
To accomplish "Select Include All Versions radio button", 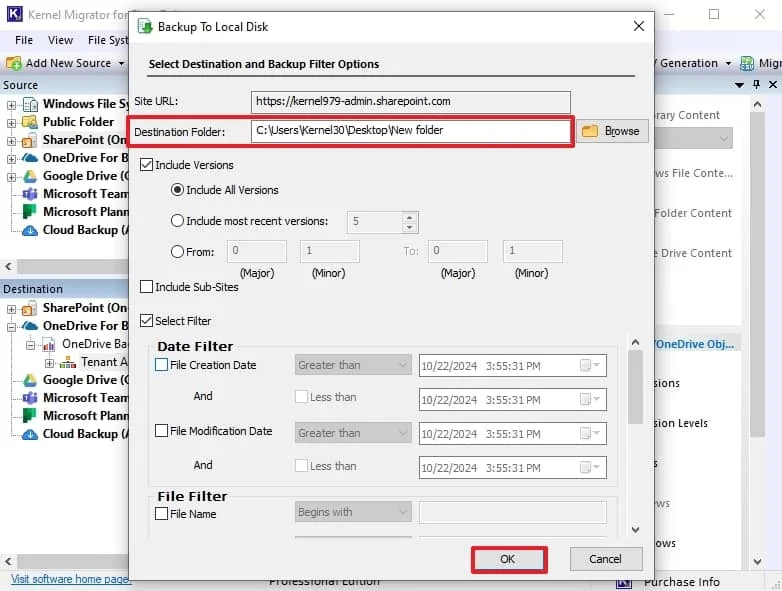I will point(177,190).
